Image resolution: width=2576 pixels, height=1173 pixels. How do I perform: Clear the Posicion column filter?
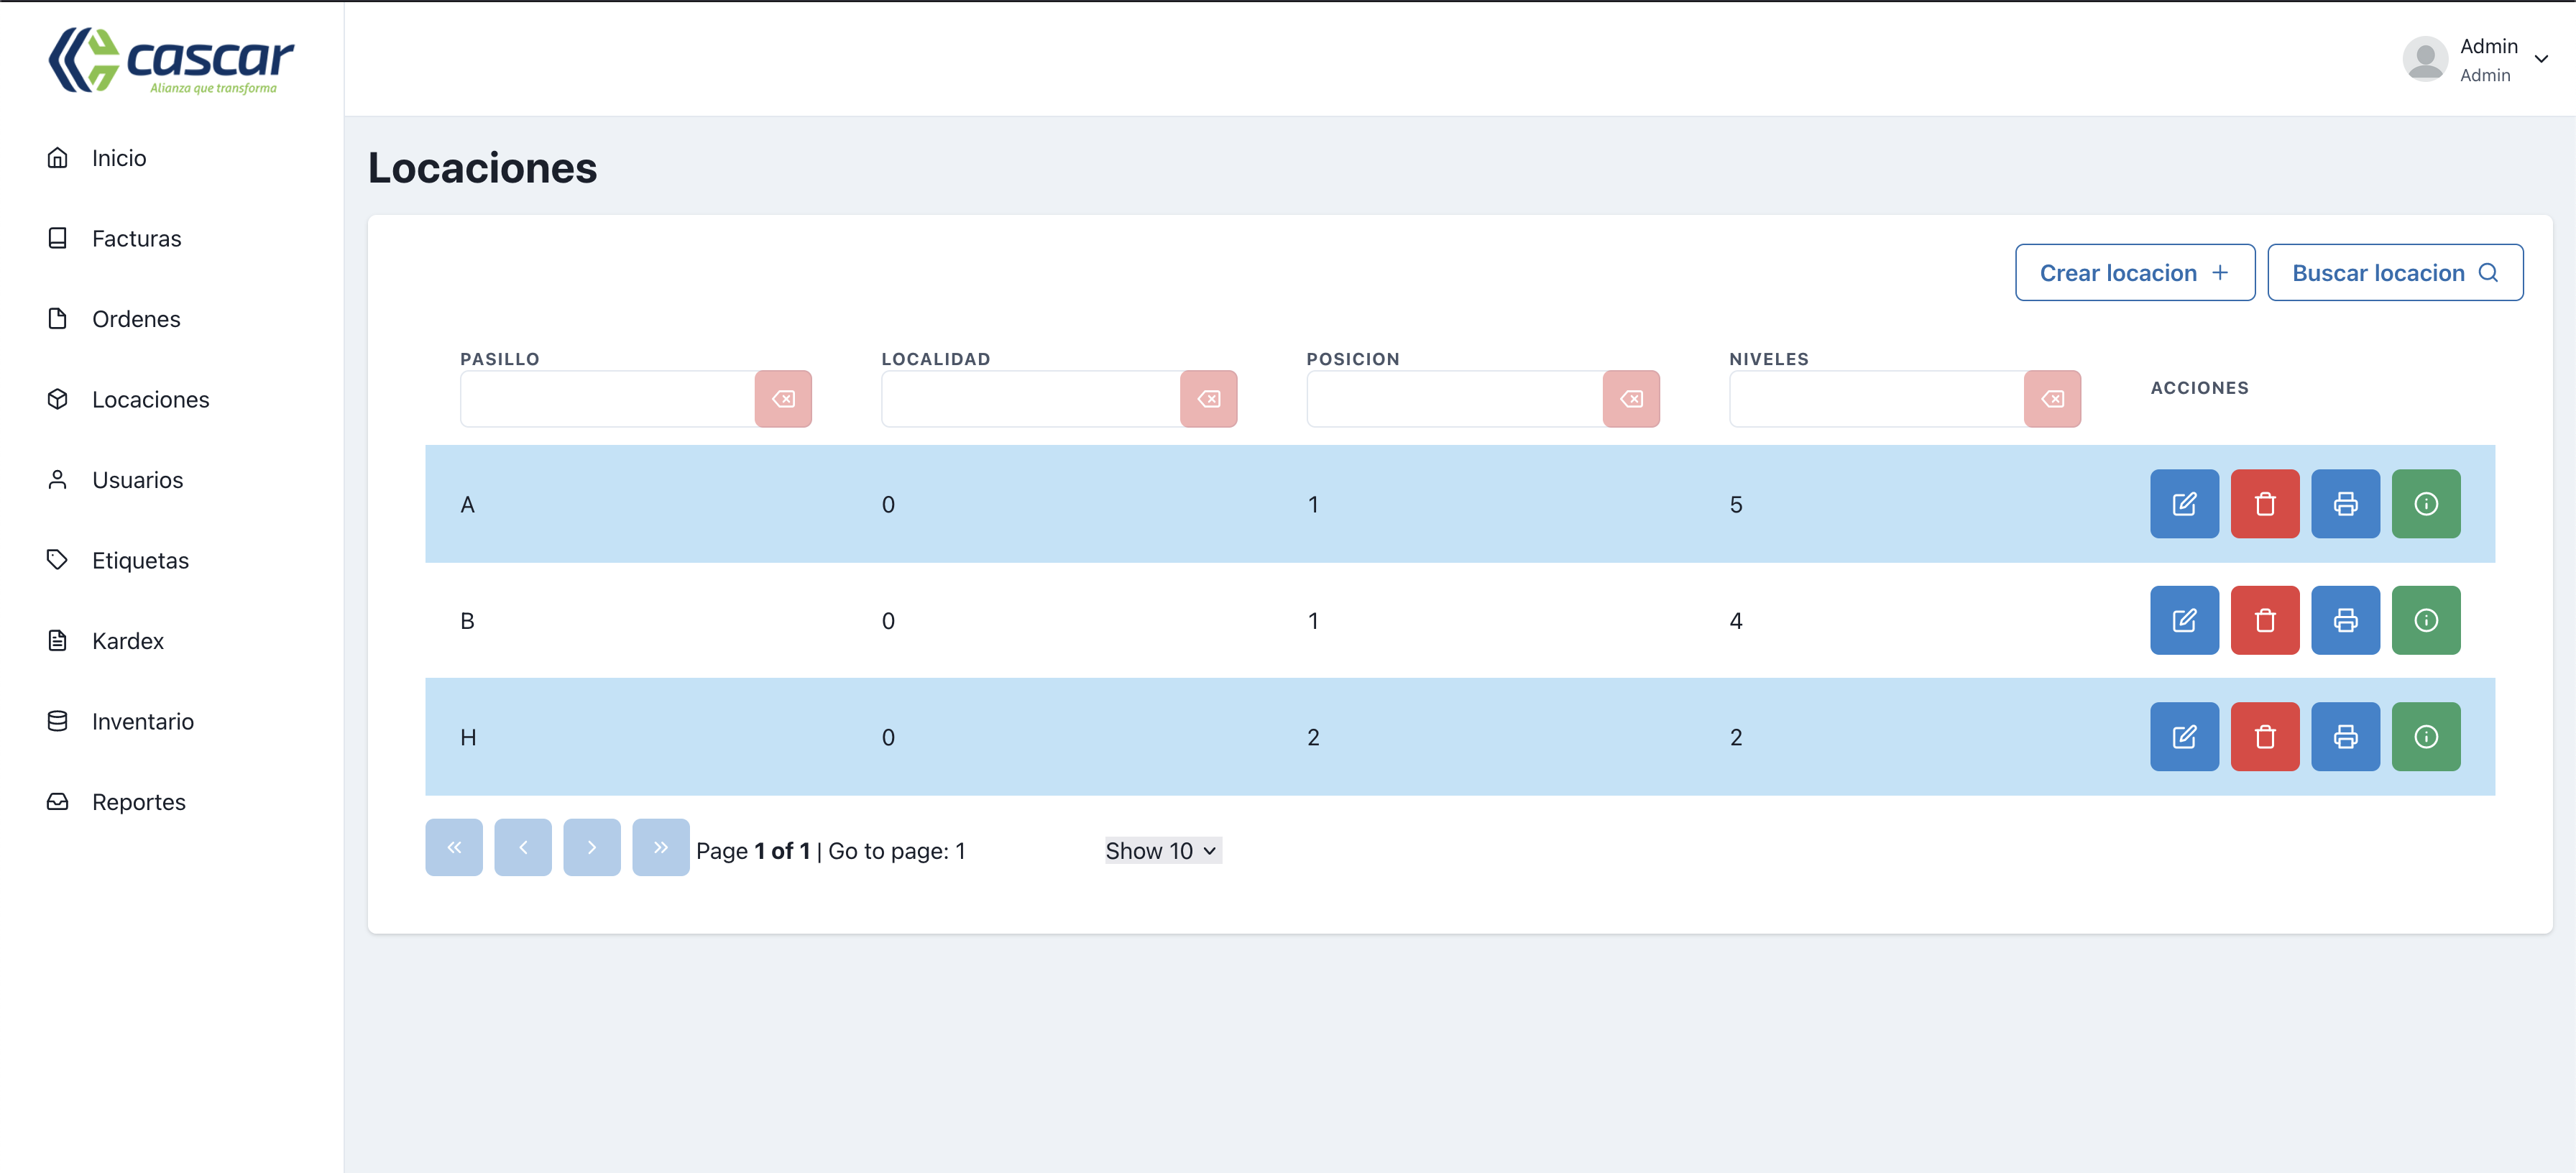1631,399
